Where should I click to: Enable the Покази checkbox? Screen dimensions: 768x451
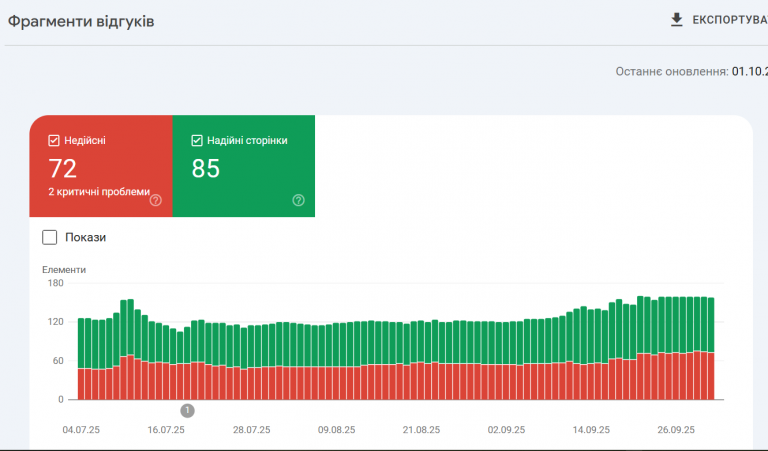[x=49, y=237]
